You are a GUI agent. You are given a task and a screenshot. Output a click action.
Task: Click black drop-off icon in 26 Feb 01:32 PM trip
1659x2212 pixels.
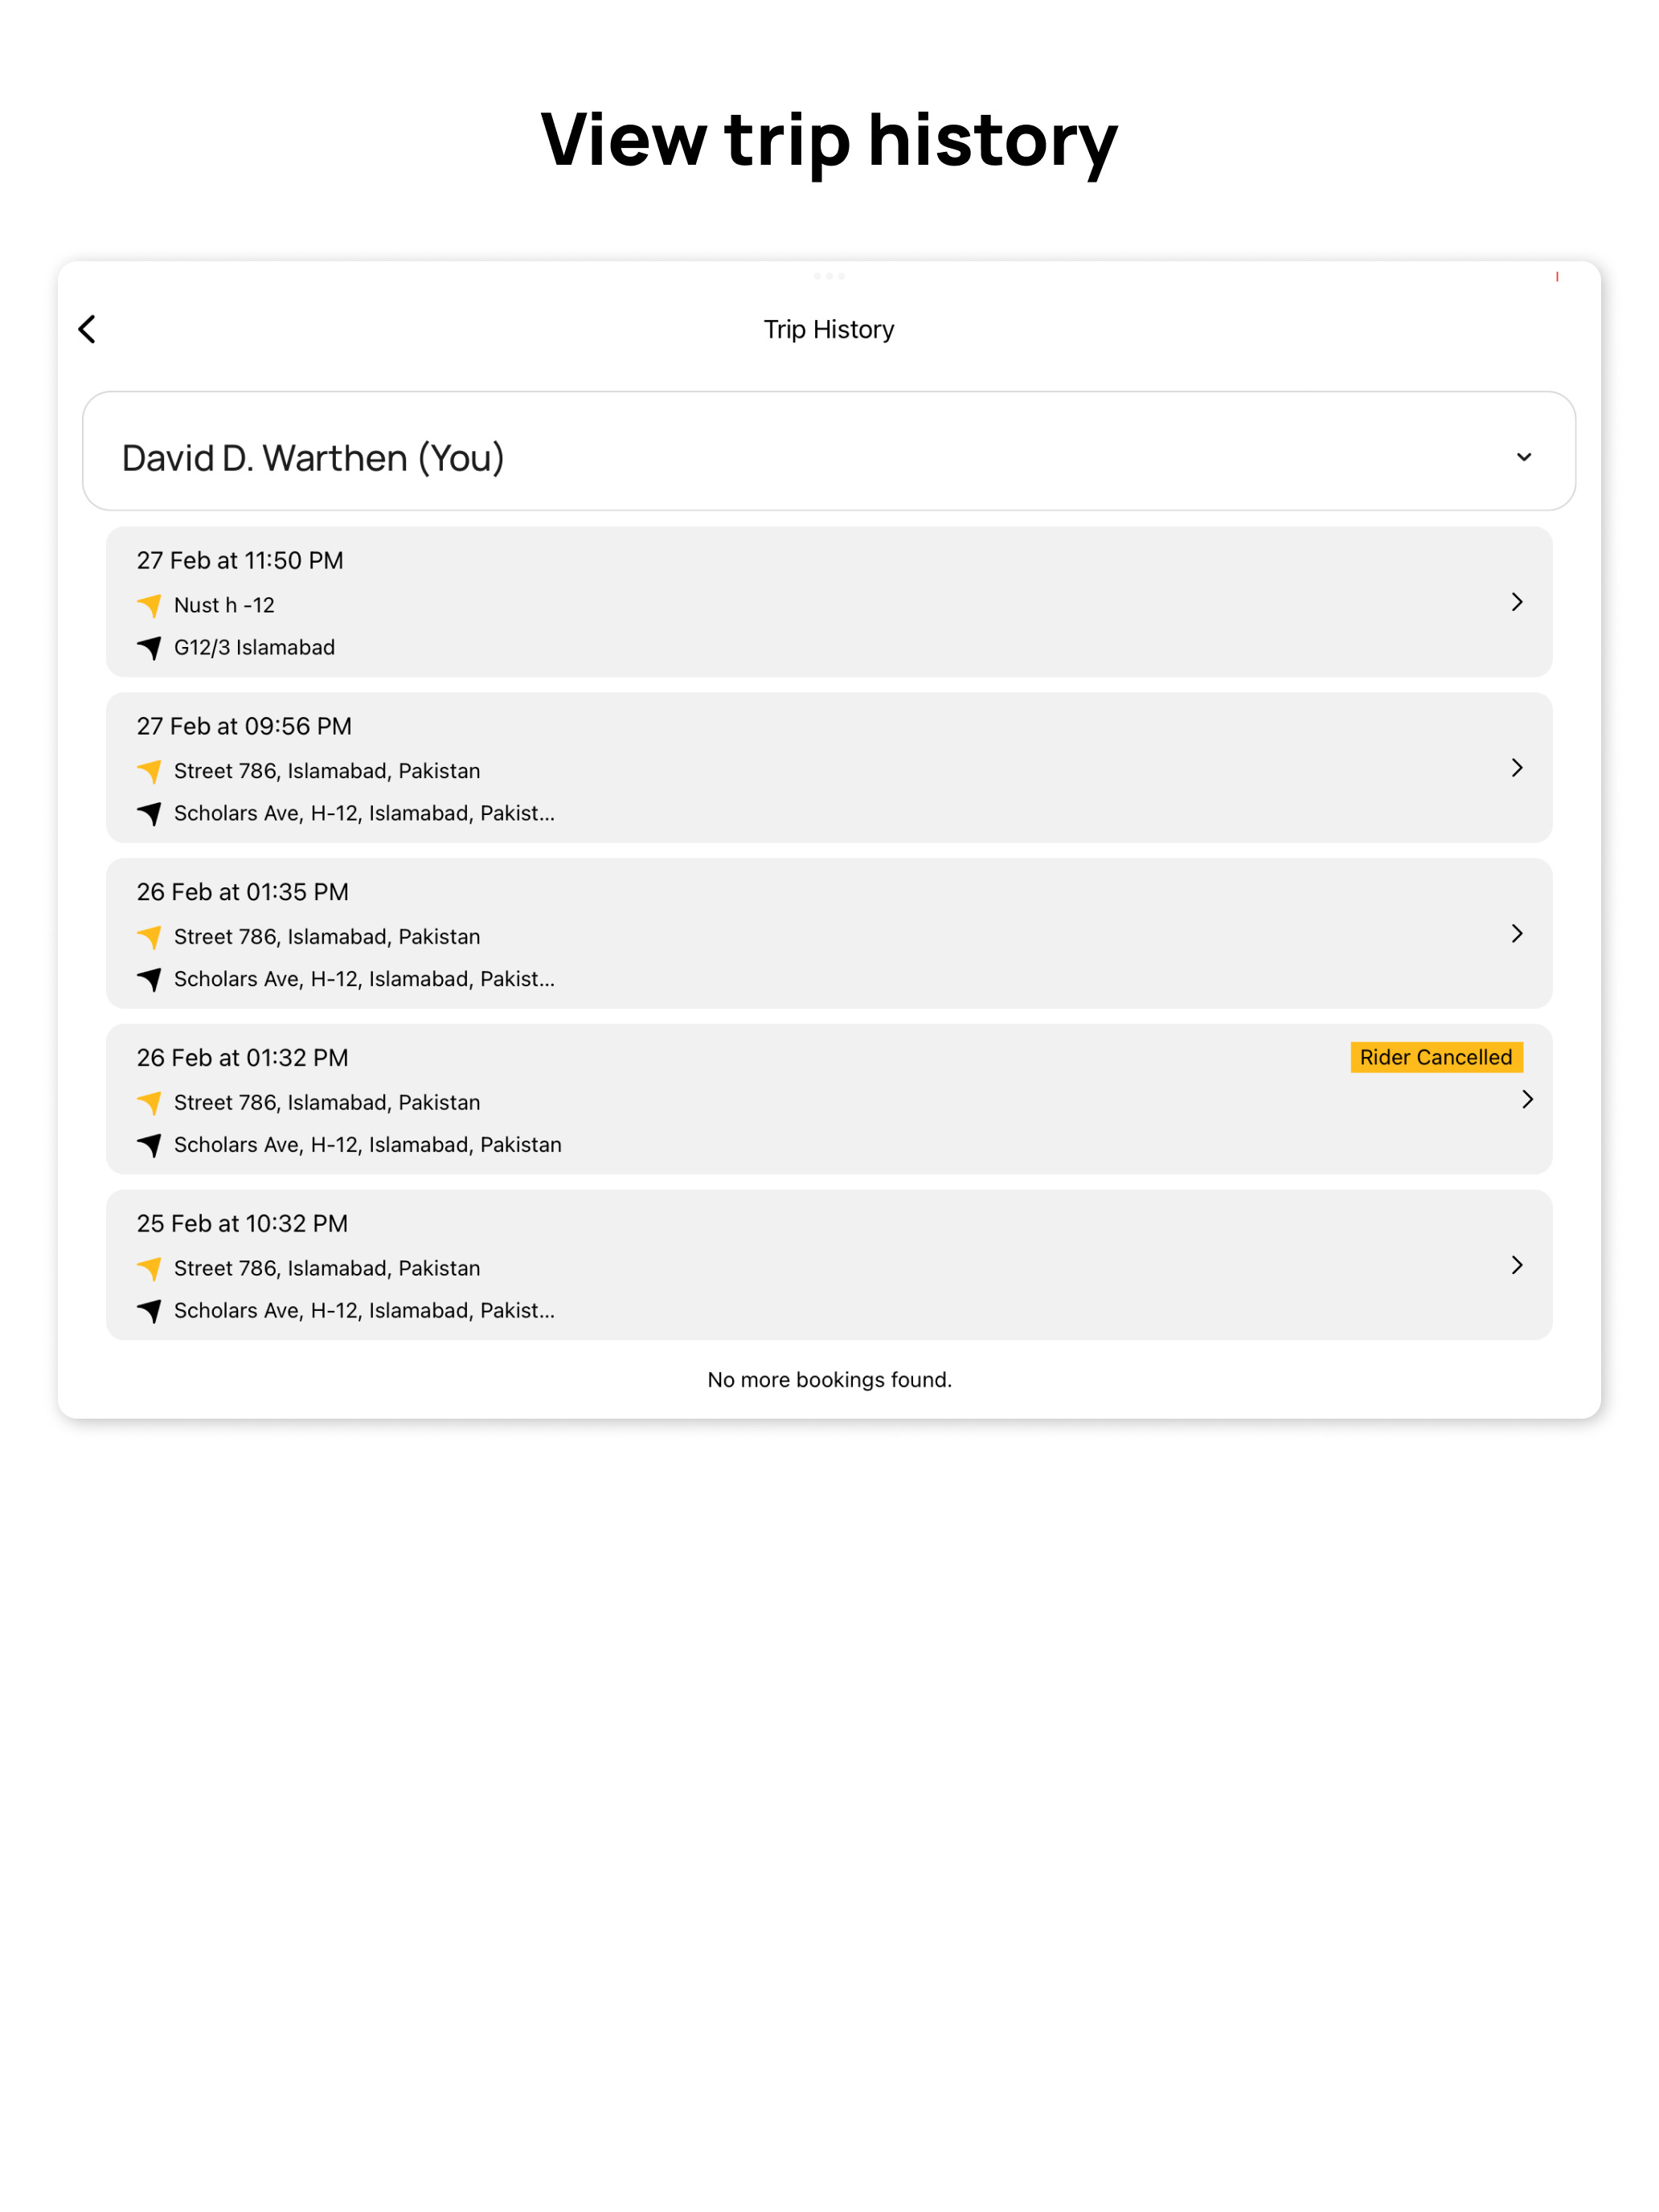pos(150,1147)
